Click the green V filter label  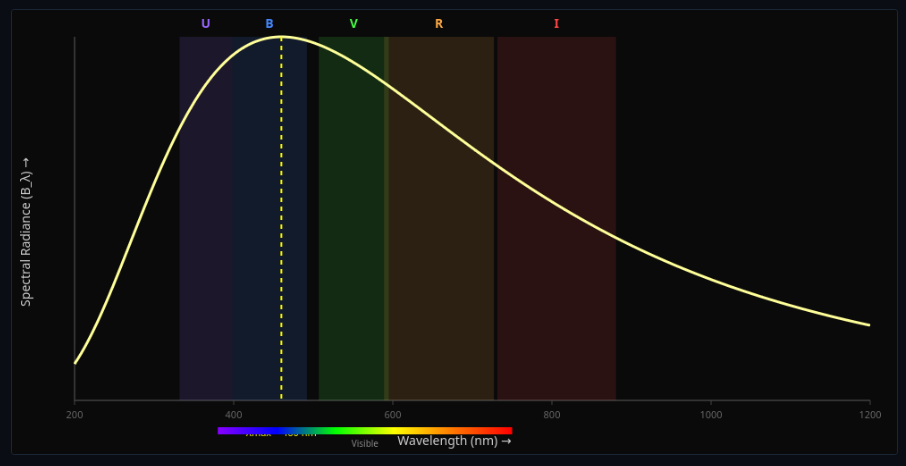tap(353, 24)
